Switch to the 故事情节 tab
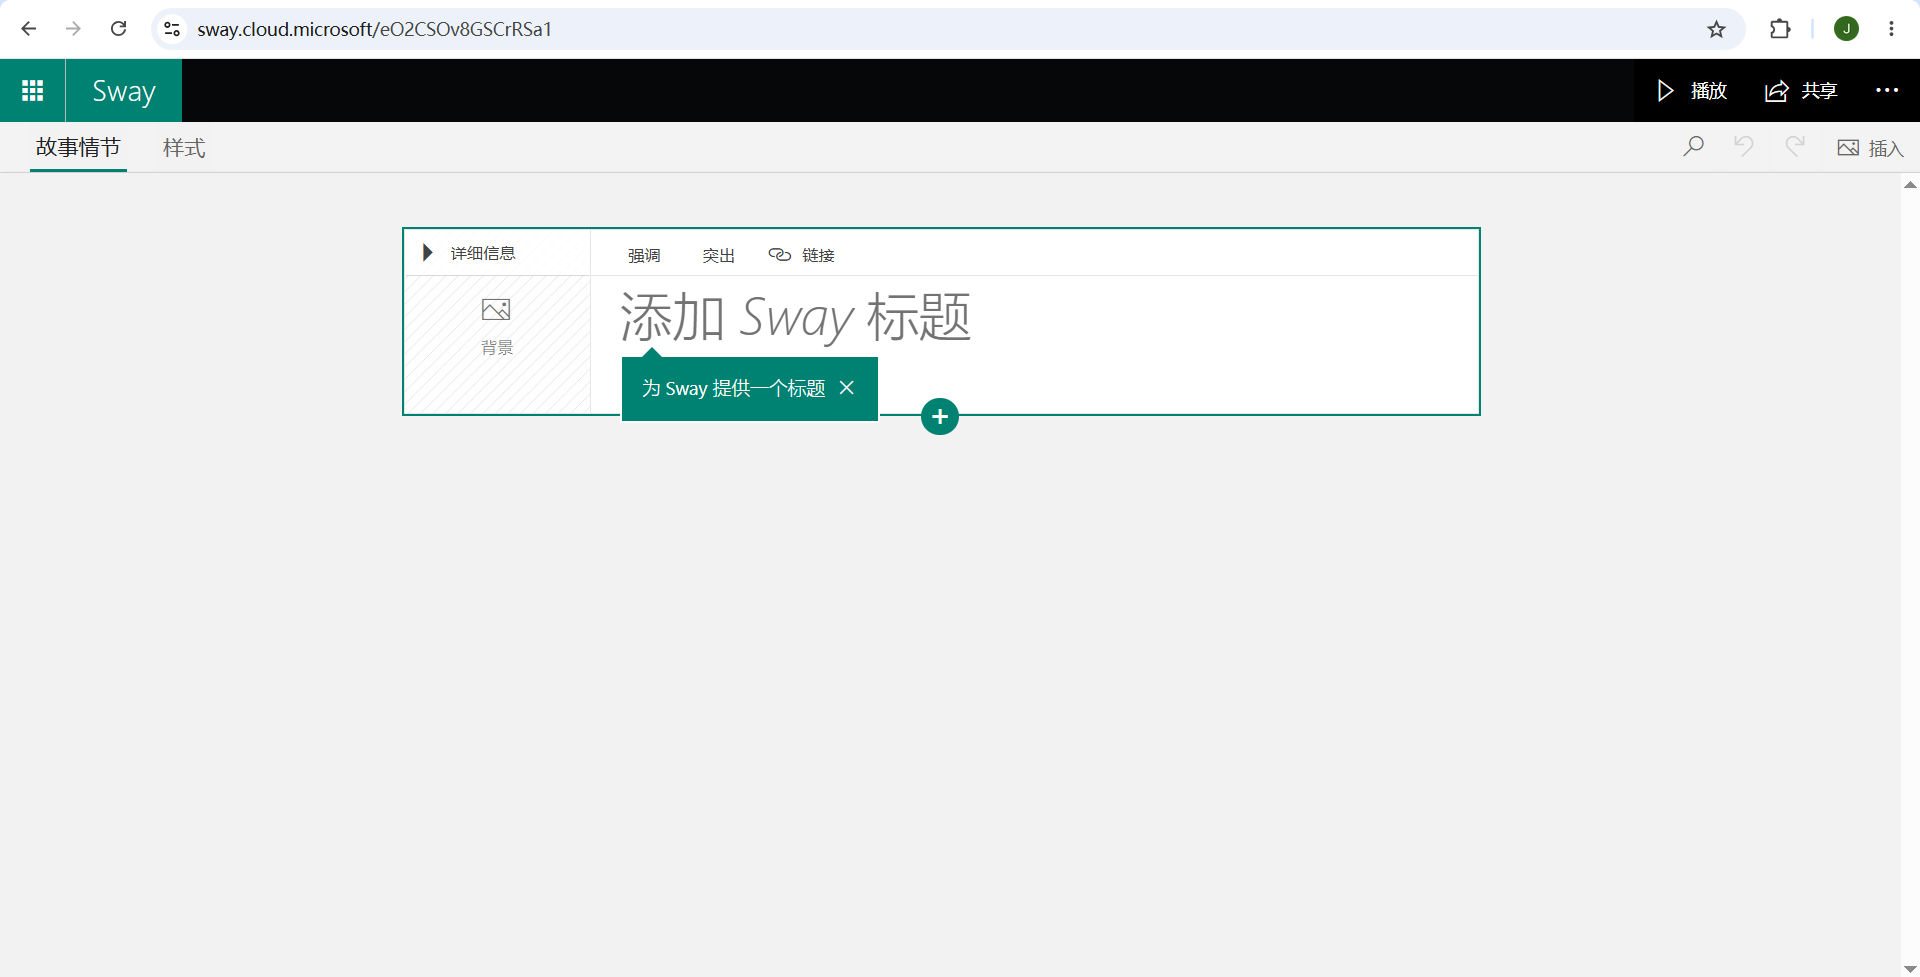The height and width of the screenshot is (977, 1920). (78, 148)
